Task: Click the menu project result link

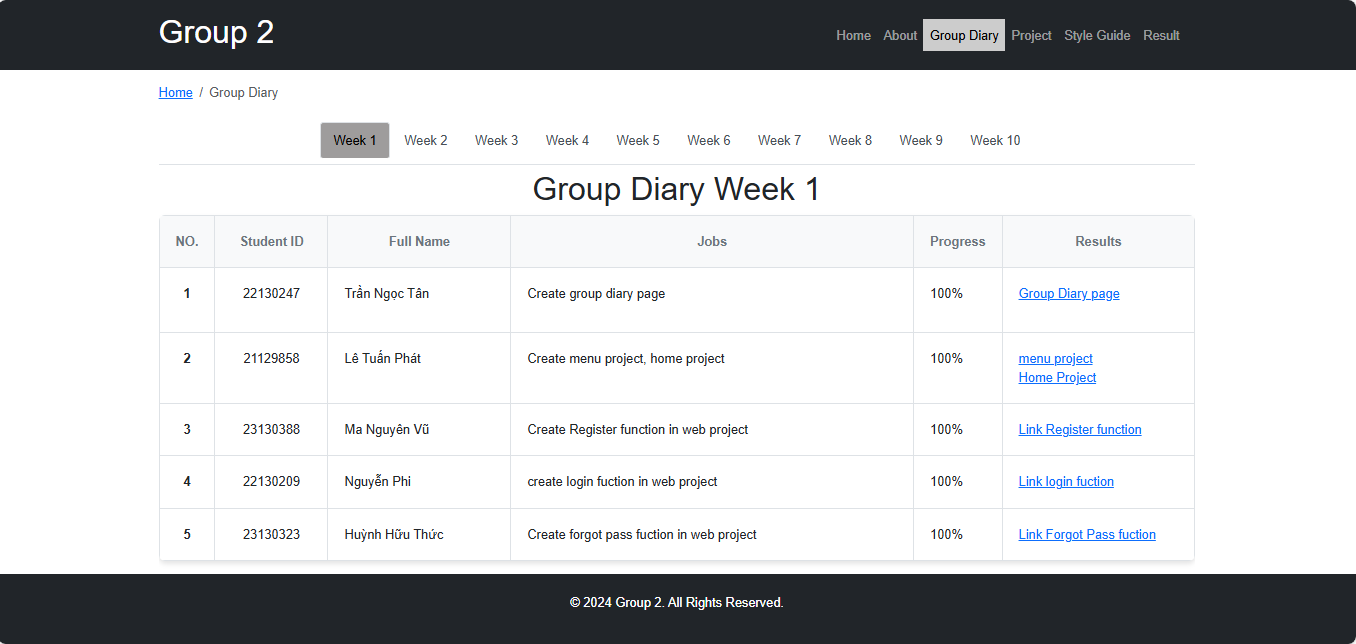Action: (1055, 359)
